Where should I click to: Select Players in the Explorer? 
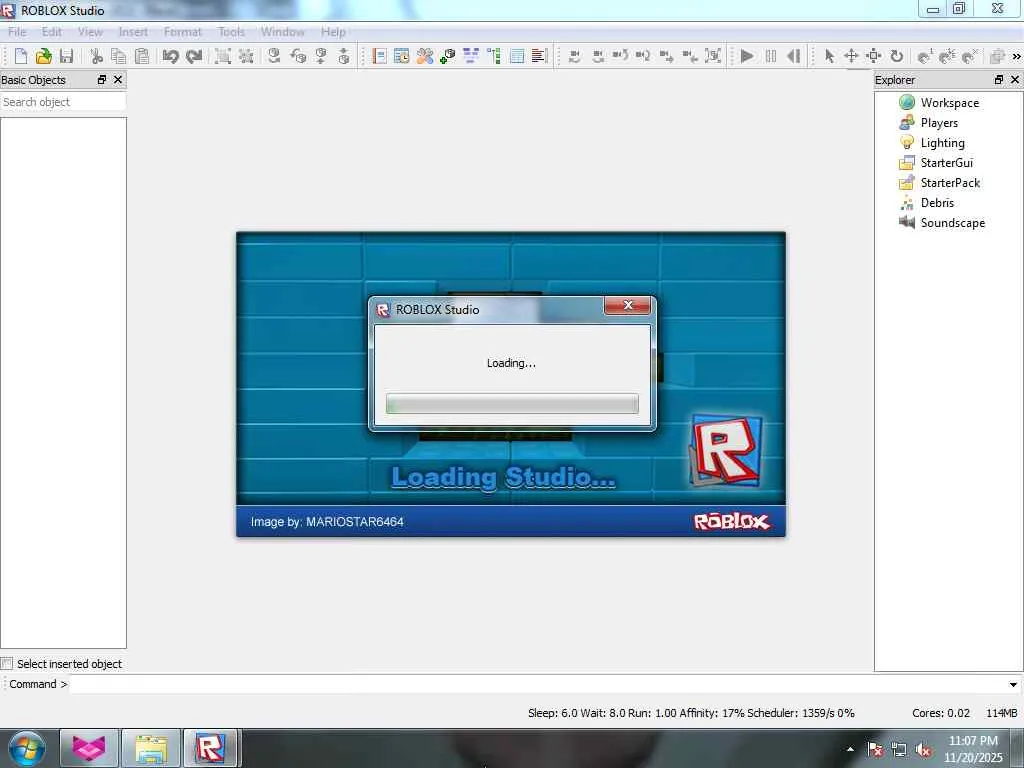click(939, 123)
